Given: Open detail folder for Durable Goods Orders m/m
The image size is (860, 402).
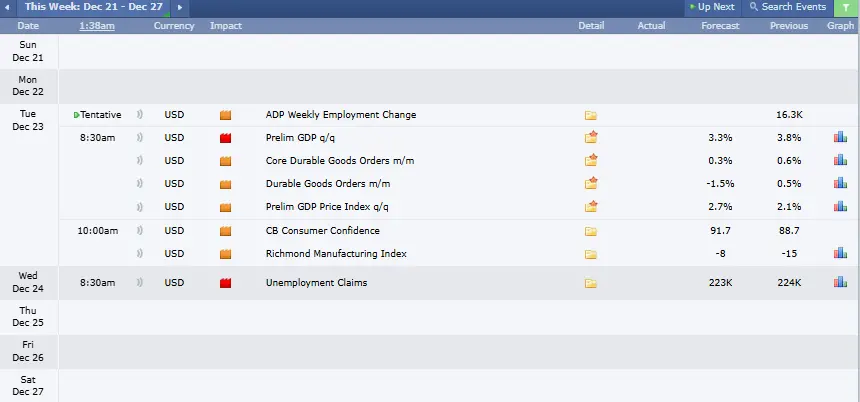Looking at the screenshot, I should click(x=591, y=183).
